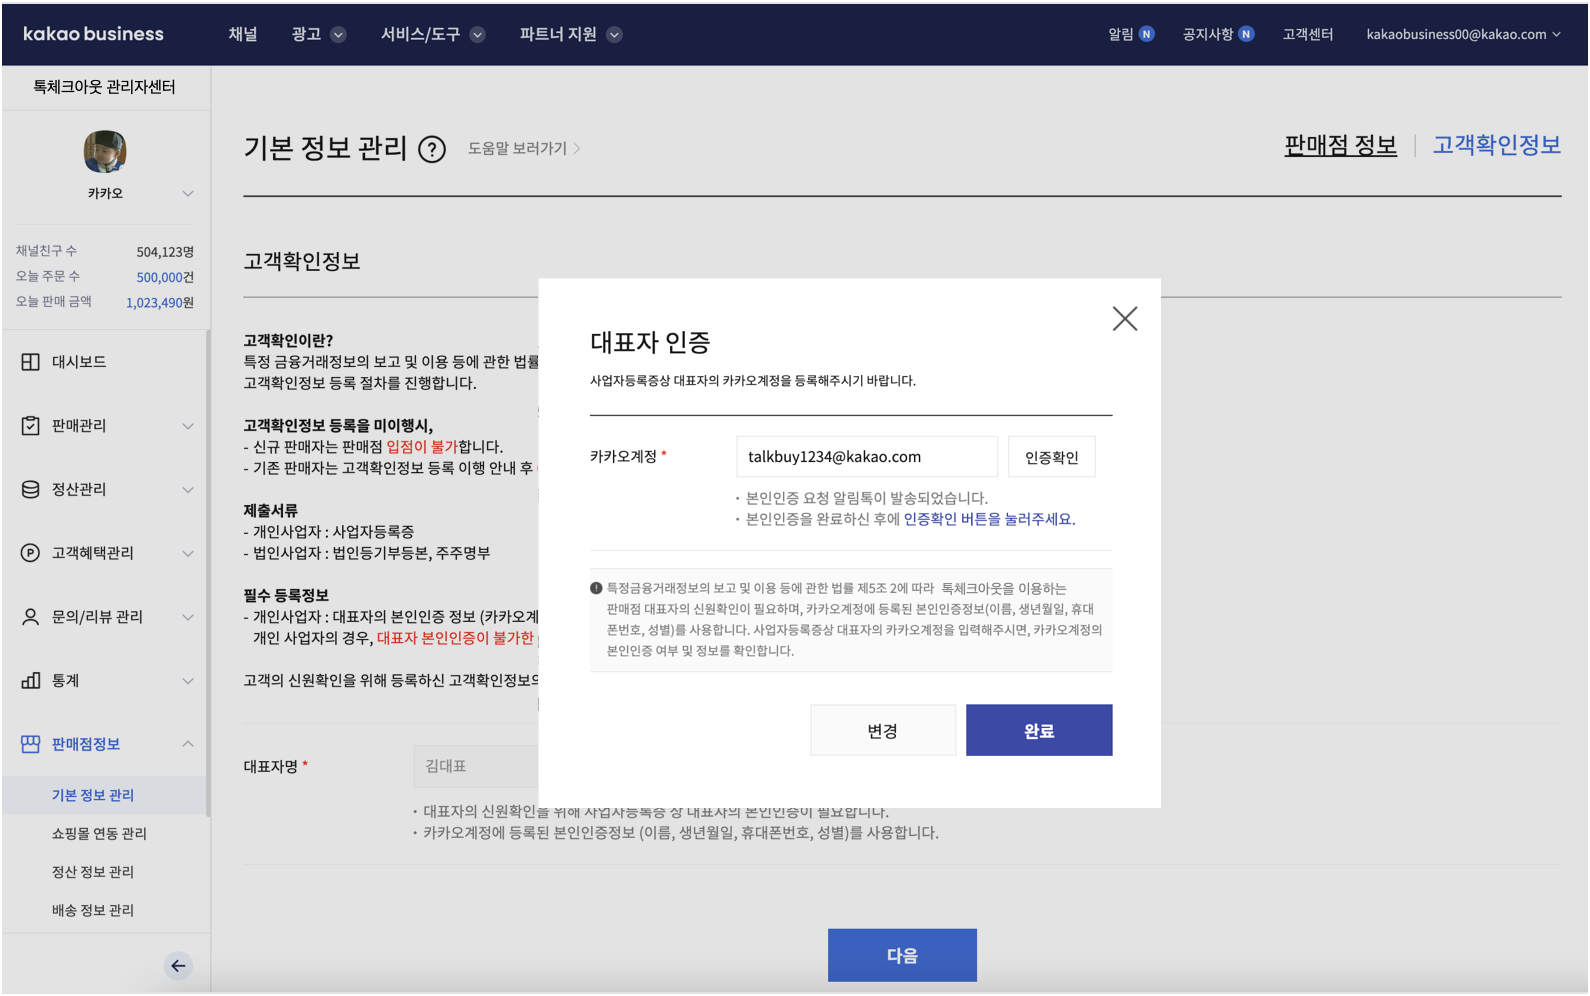This screenshot has width=1590, height=996.
Task: Open the 쇼핑몰 연동 관리 menu item
Action: coord(99,833)
